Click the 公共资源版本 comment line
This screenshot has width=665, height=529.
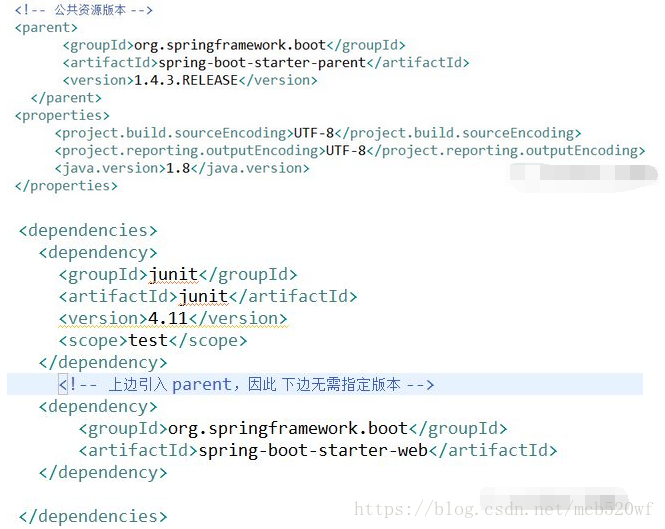(84, 10)
